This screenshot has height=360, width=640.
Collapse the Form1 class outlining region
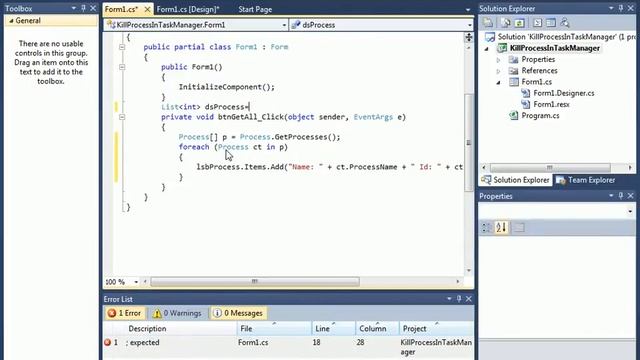pyautogui.click(x=122, y=47)
